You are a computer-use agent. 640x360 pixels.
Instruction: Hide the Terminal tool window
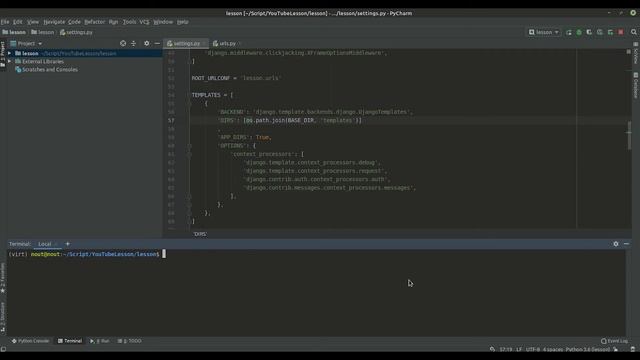[627, 244]
